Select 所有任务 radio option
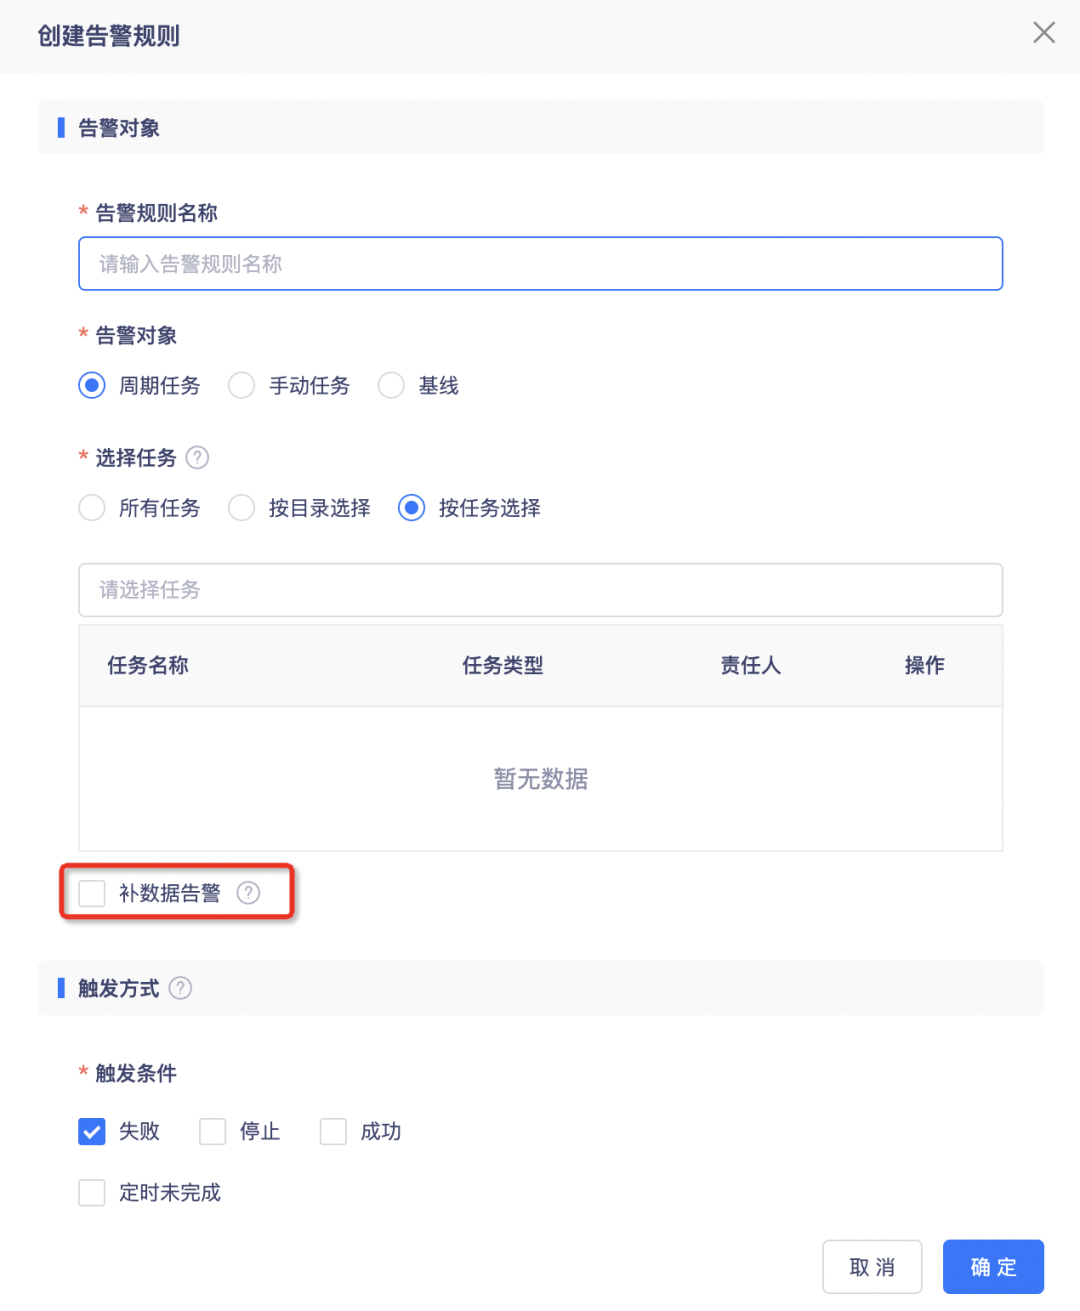 tap(92, 508)
